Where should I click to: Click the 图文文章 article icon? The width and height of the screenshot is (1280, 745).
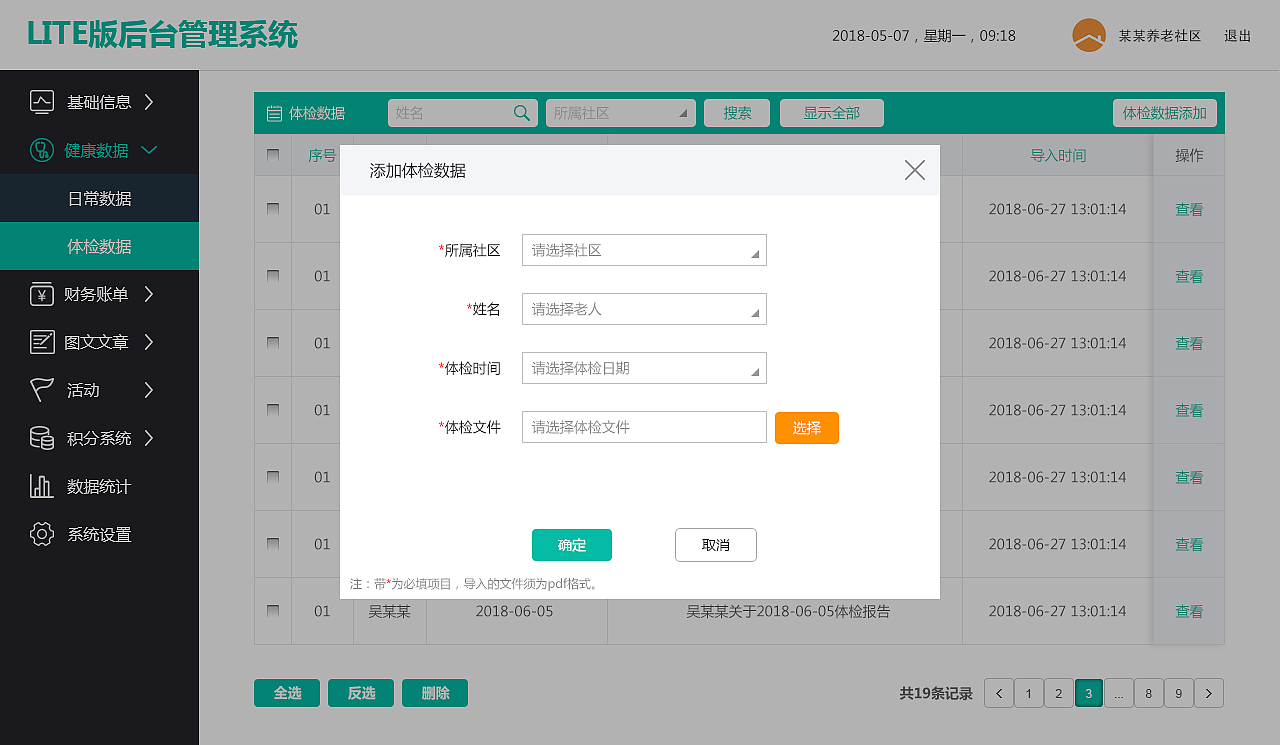41,342
